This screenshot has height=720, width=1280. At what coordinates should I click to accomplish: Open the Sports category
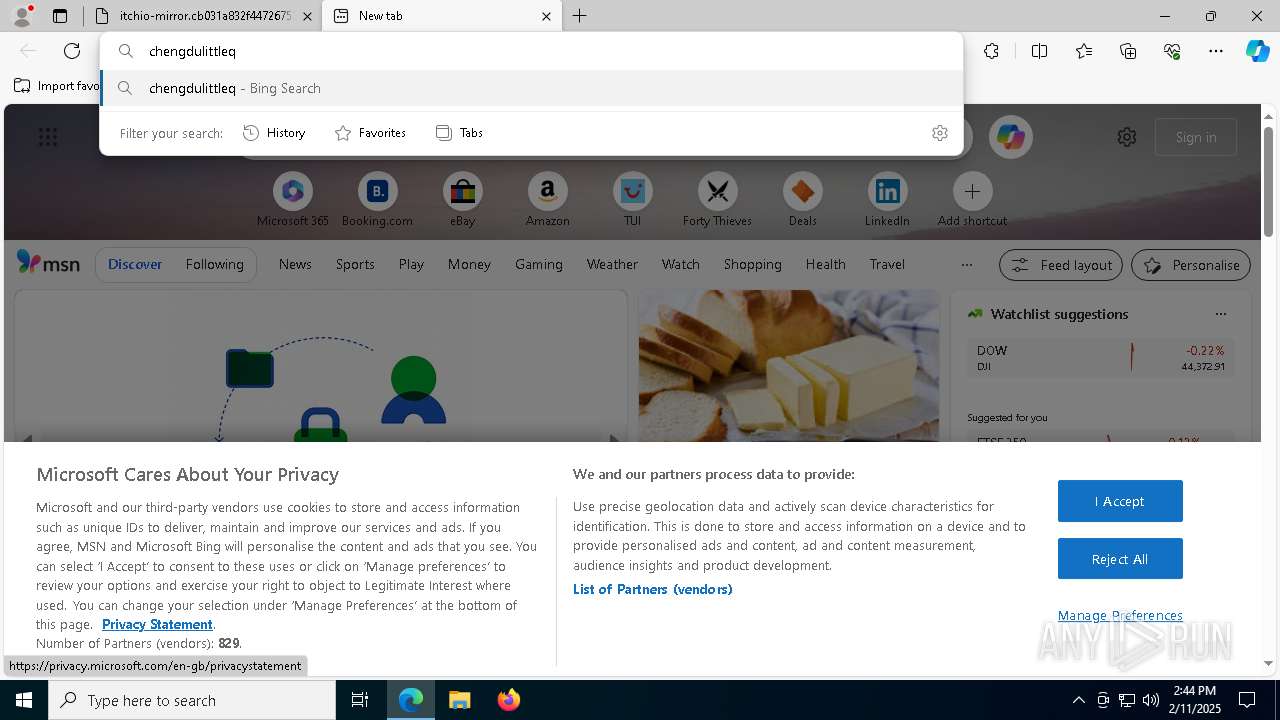tap(355, 264)
